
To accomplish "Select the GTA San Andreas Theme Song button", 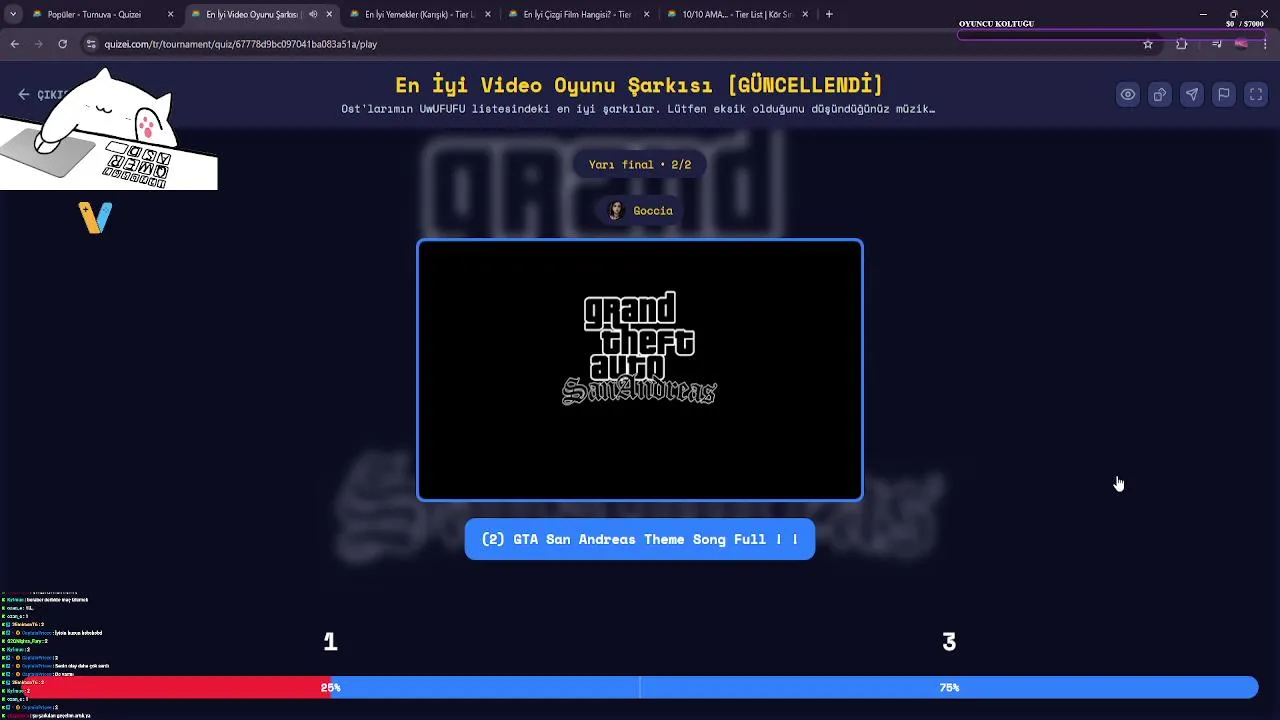I will coord(640,539).
